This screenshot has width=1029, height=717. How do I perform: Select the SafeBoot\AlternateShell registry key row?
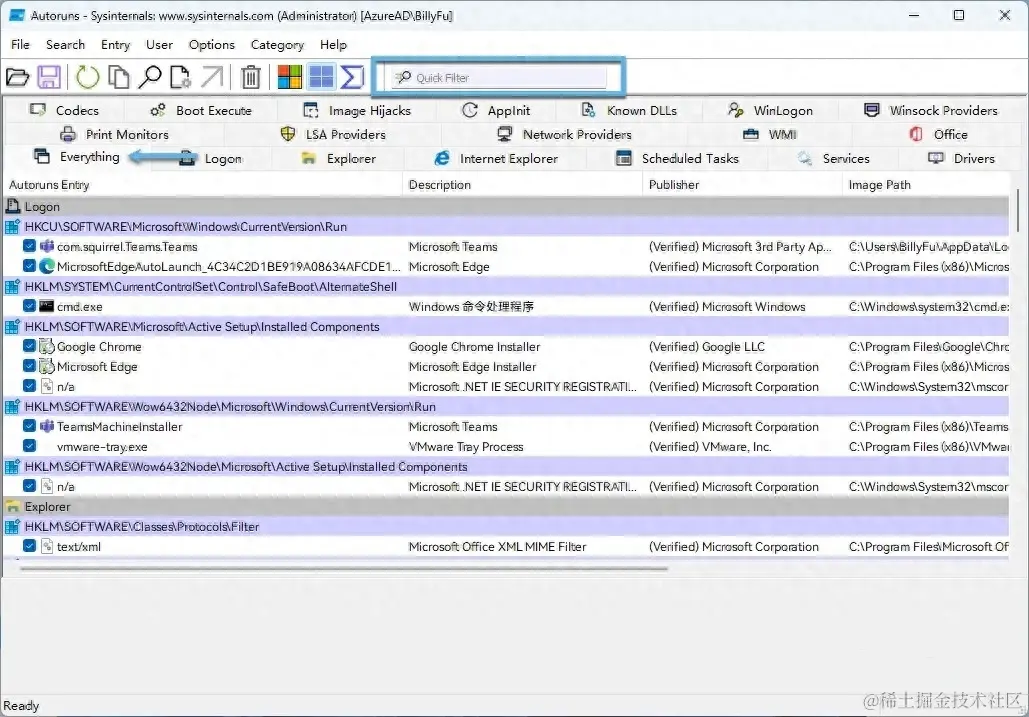506,287
